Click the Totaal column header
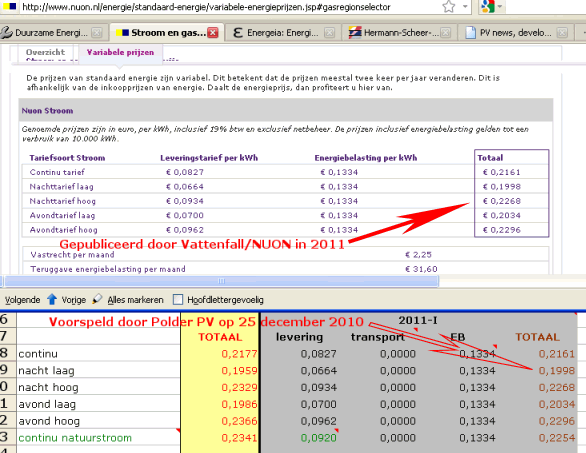586x453 pixels. 490,158
